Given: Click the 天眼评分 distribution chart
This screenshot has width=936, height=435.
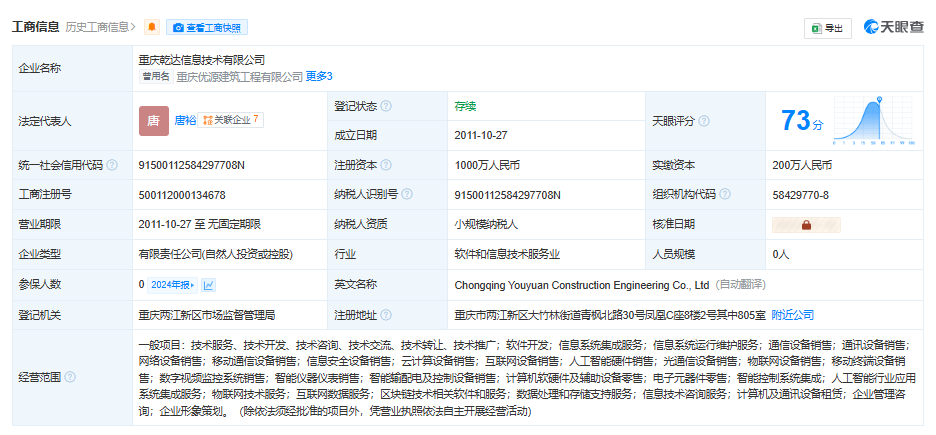Looking at the screenshot, I should click(x=873, y=121).
